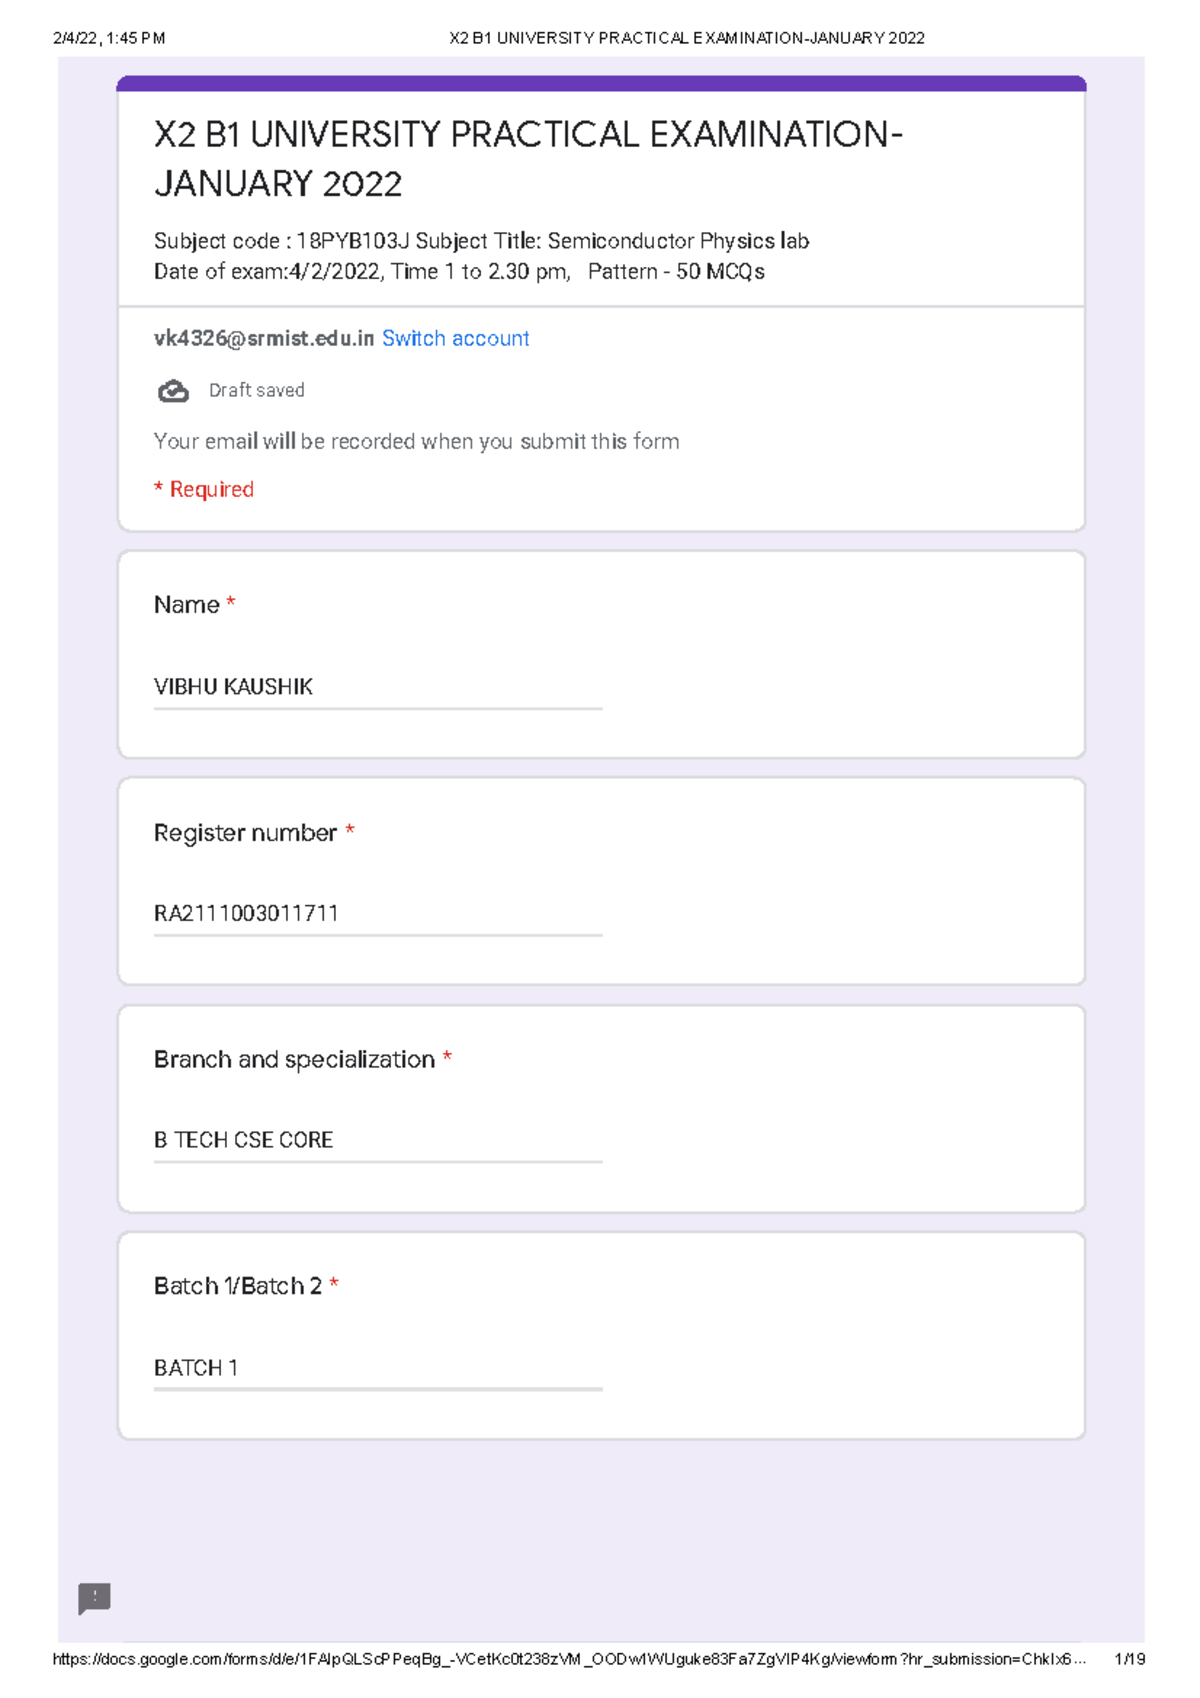This screenshot has height=1698, width=1200.
Task: Click the Subject code description line
Action: tap(481, 241)
